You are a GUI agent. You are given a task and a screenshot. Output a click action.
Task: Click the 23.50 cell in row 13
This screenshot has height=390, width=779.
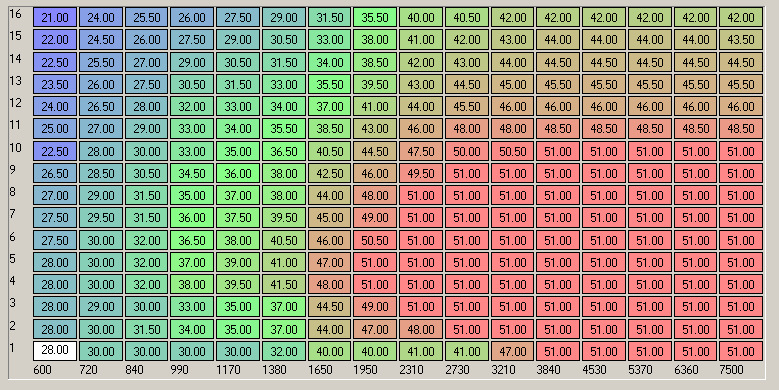[x=55, y=84]
